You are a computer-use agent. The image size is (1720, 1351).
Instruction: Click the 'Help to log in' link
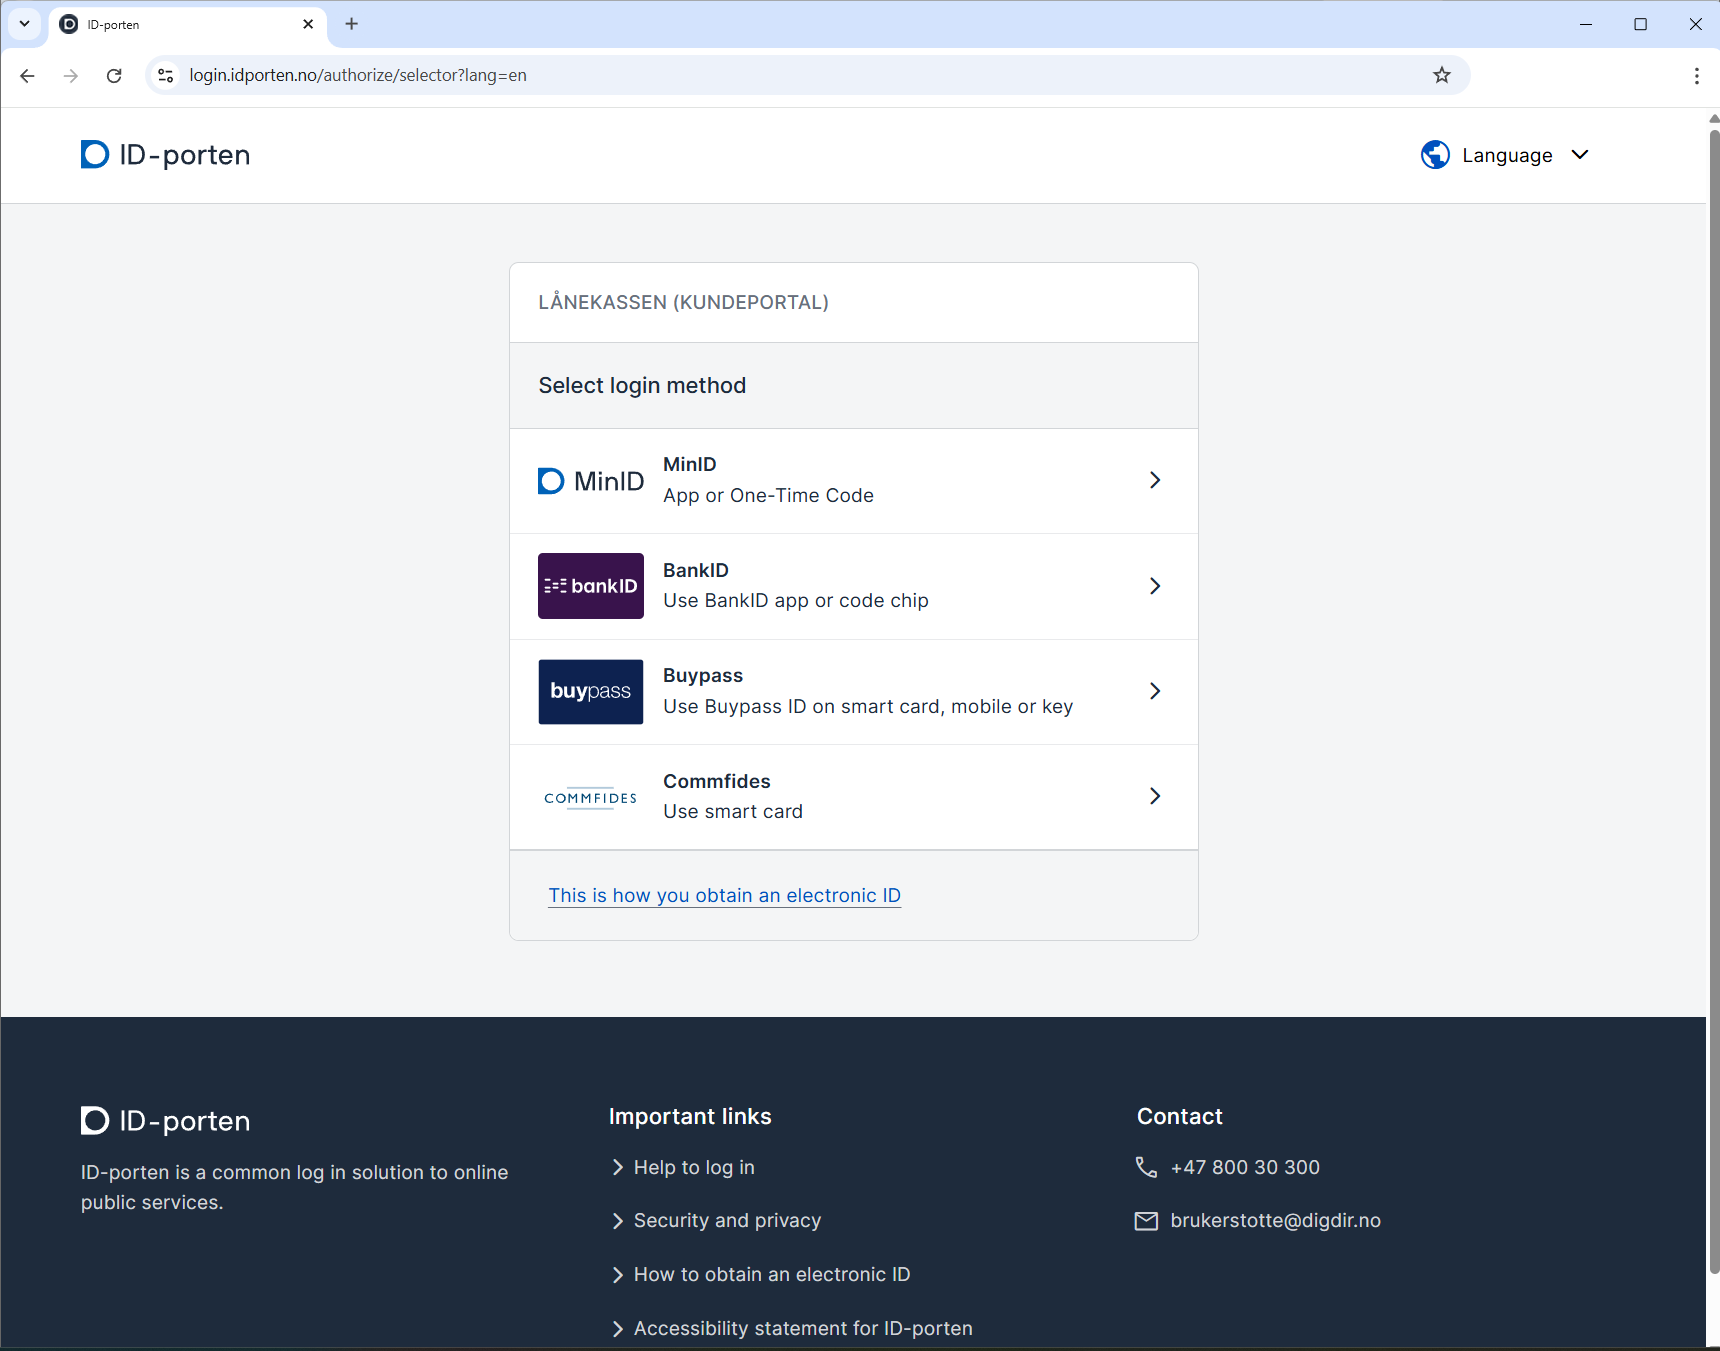coord(694,1167)
